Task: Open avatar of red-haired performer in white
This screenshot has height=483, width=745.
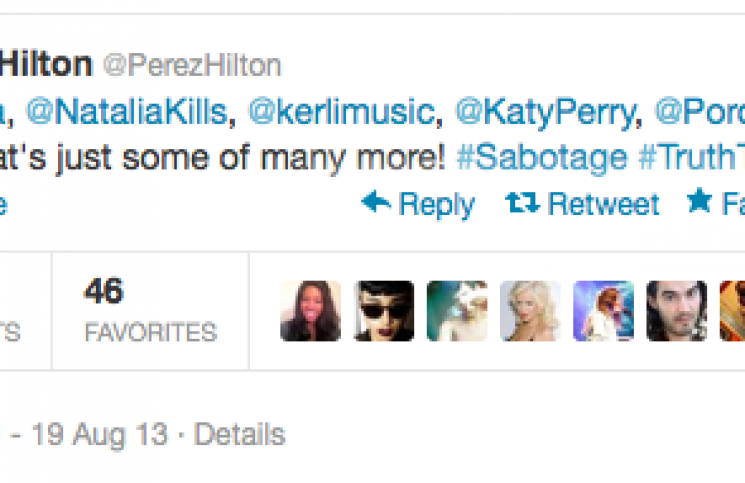Action: [603, 311]
